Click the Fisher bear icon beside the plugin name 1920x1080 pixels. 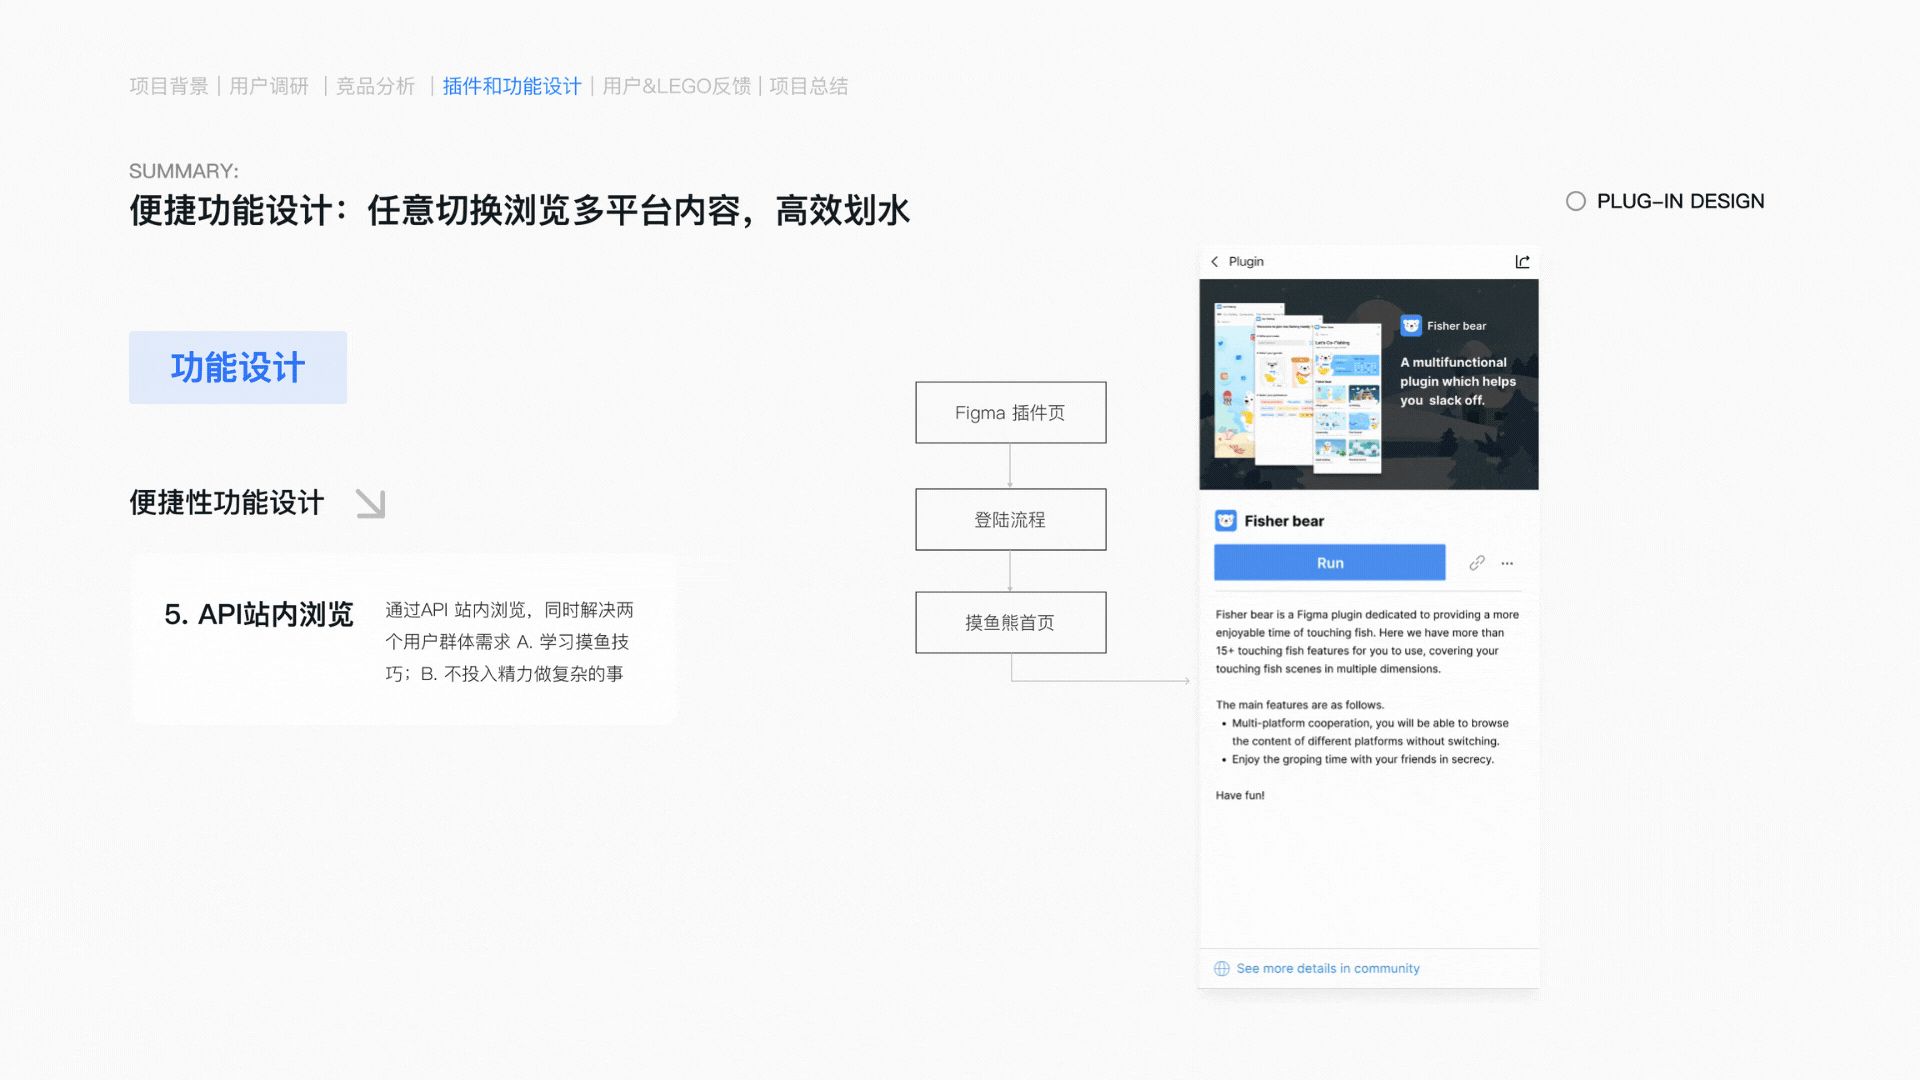pos(1224,520)
